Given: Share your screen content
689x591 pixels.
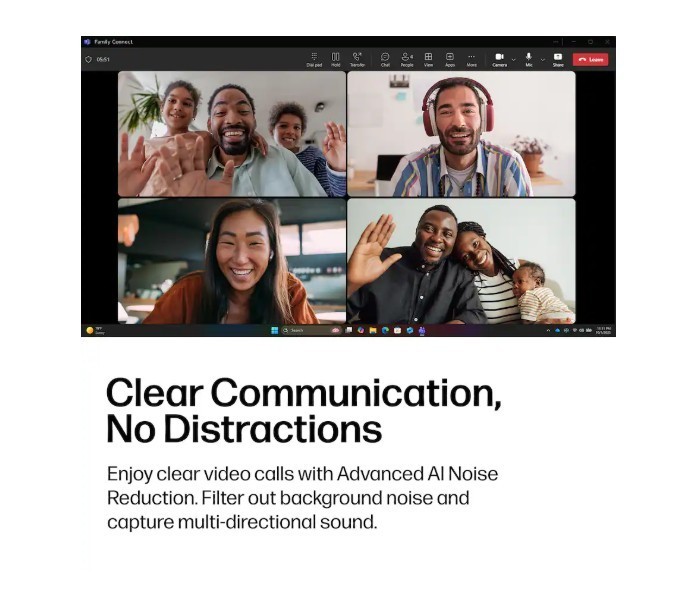Looking at the screenshot, I should 558,59.
